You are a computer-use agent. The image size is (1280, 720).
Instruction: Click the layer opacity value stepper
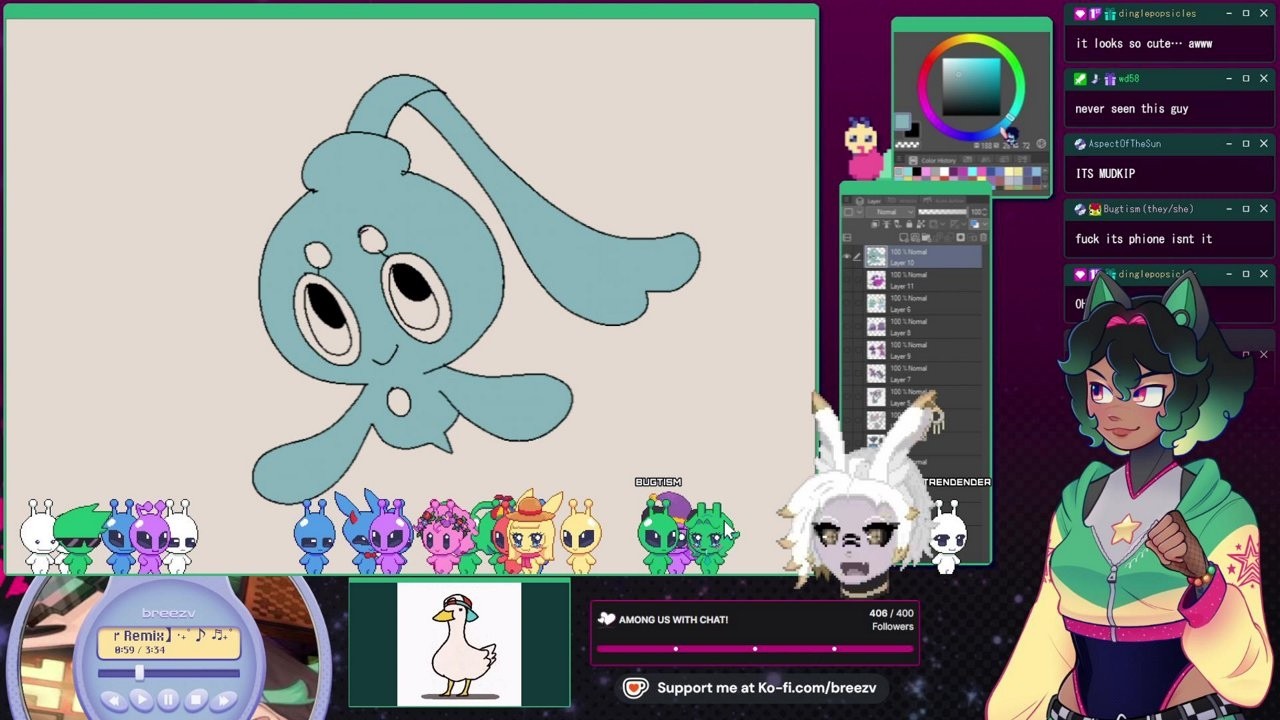(x=984, y=212)
